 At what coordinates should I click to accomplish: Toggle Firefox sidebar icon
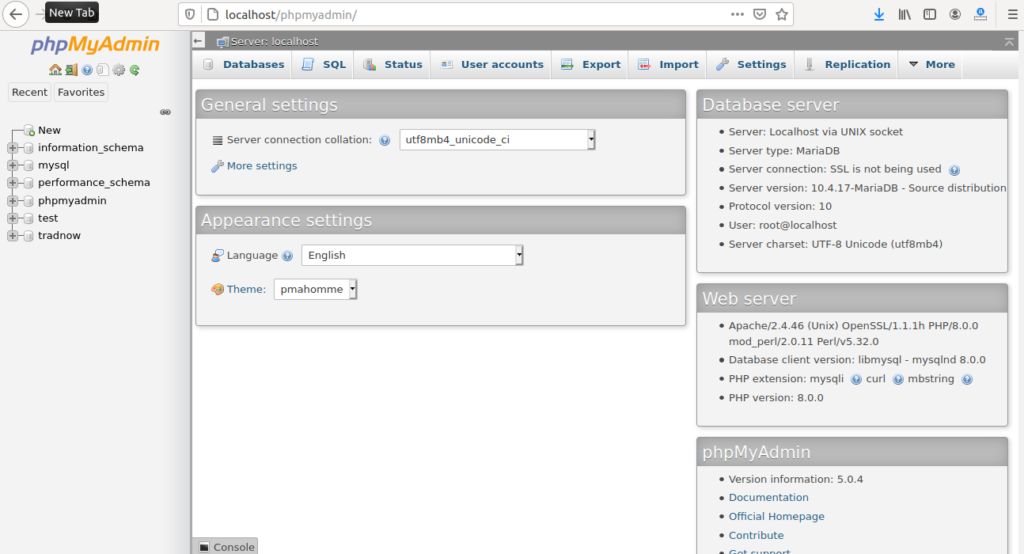[x=929, y=14]
